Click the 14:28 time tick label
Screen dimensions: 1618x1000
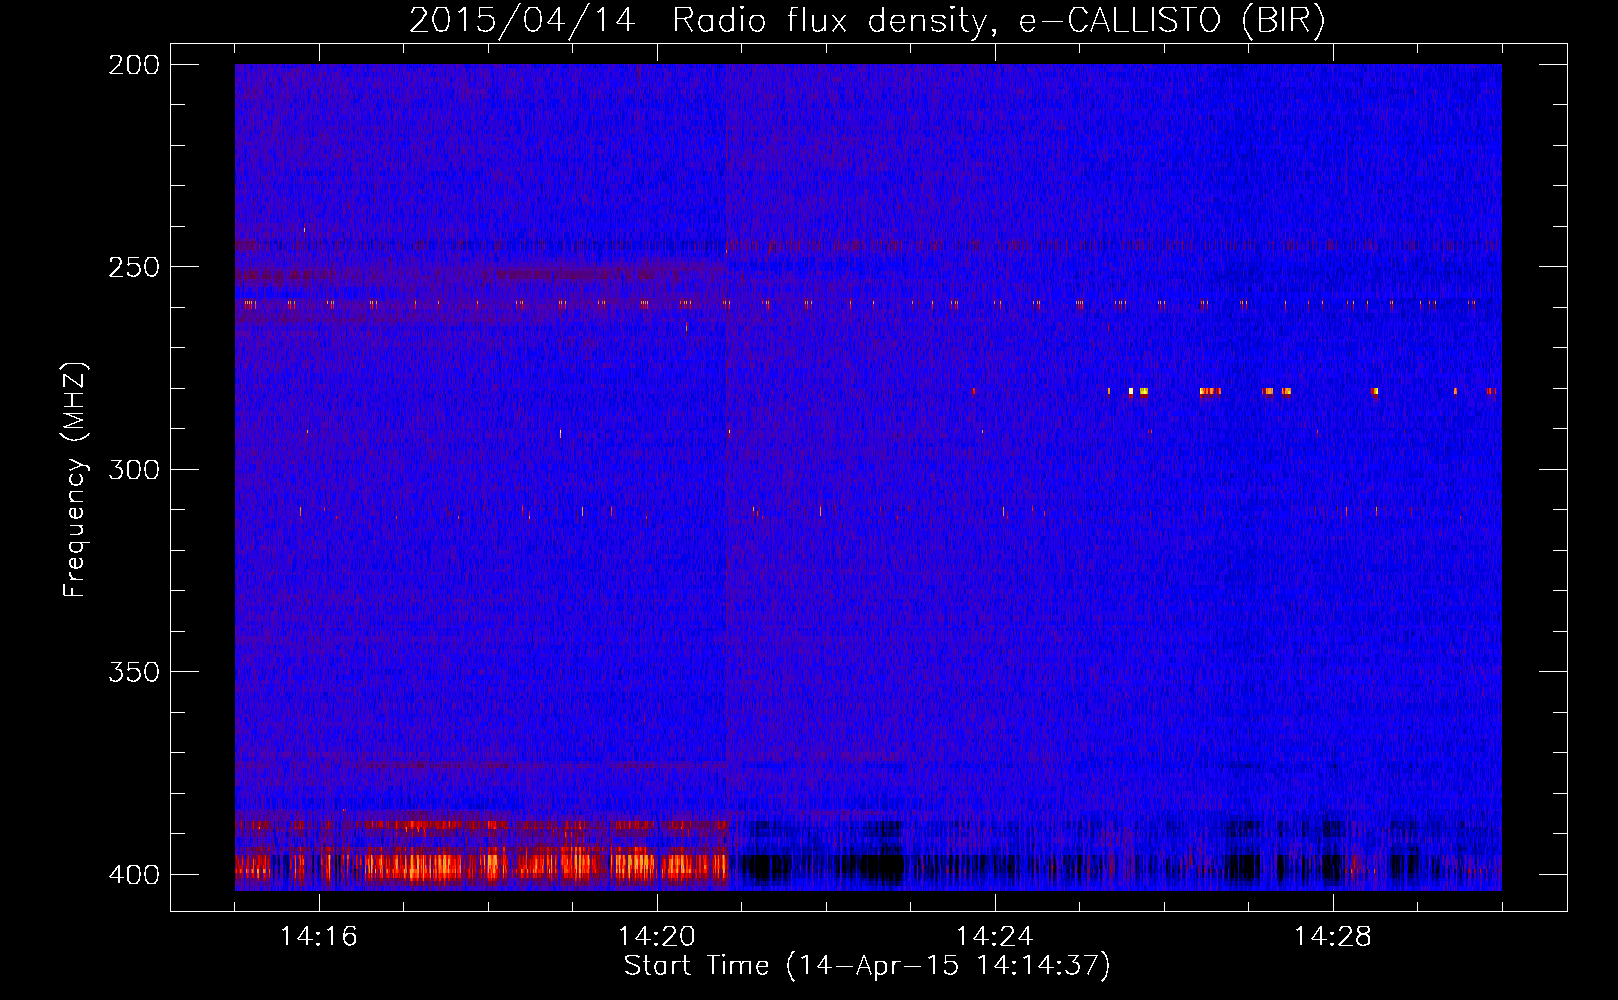point(1333,937)
